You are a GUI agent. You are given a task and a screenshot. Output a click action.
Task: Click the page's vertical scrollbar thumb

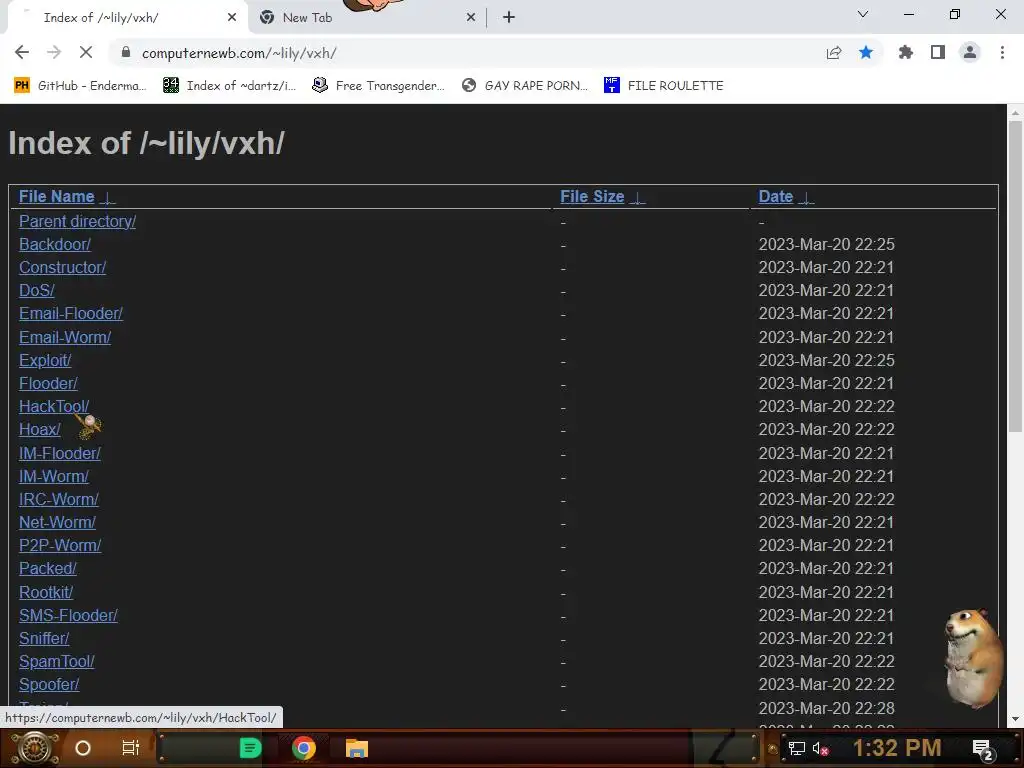pos(1015,276)
